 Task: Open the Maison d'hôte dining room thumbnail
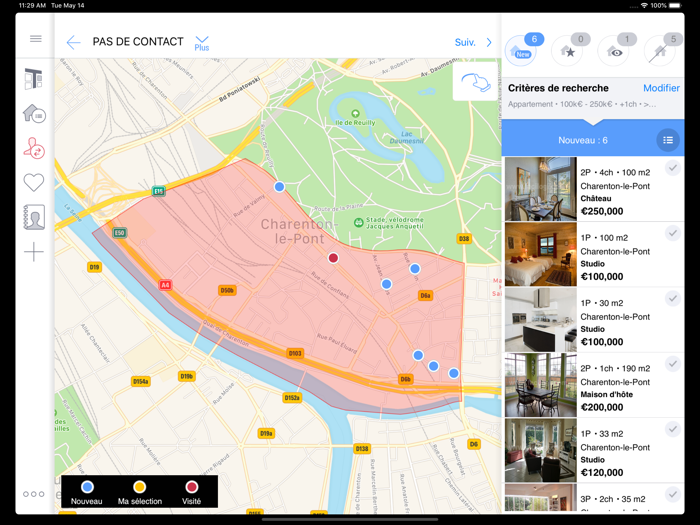(x=541, y=385)
